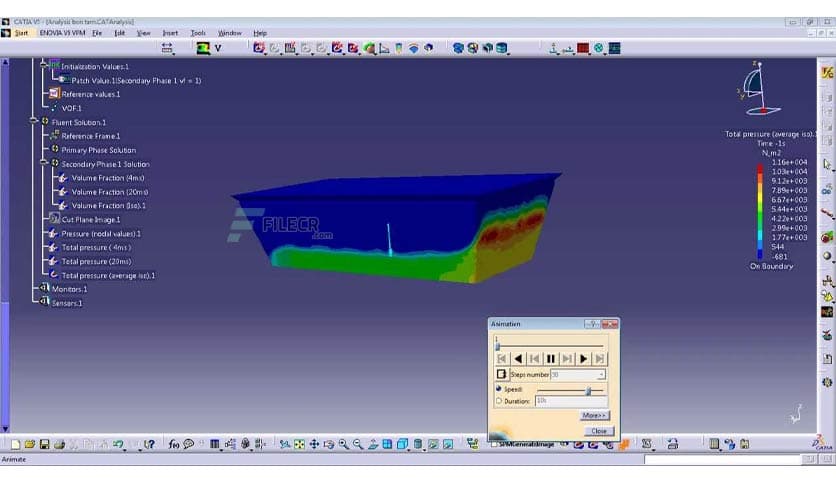Click the red square icon in top toolbar
The image size is (836, 484).
coord(583,48)
